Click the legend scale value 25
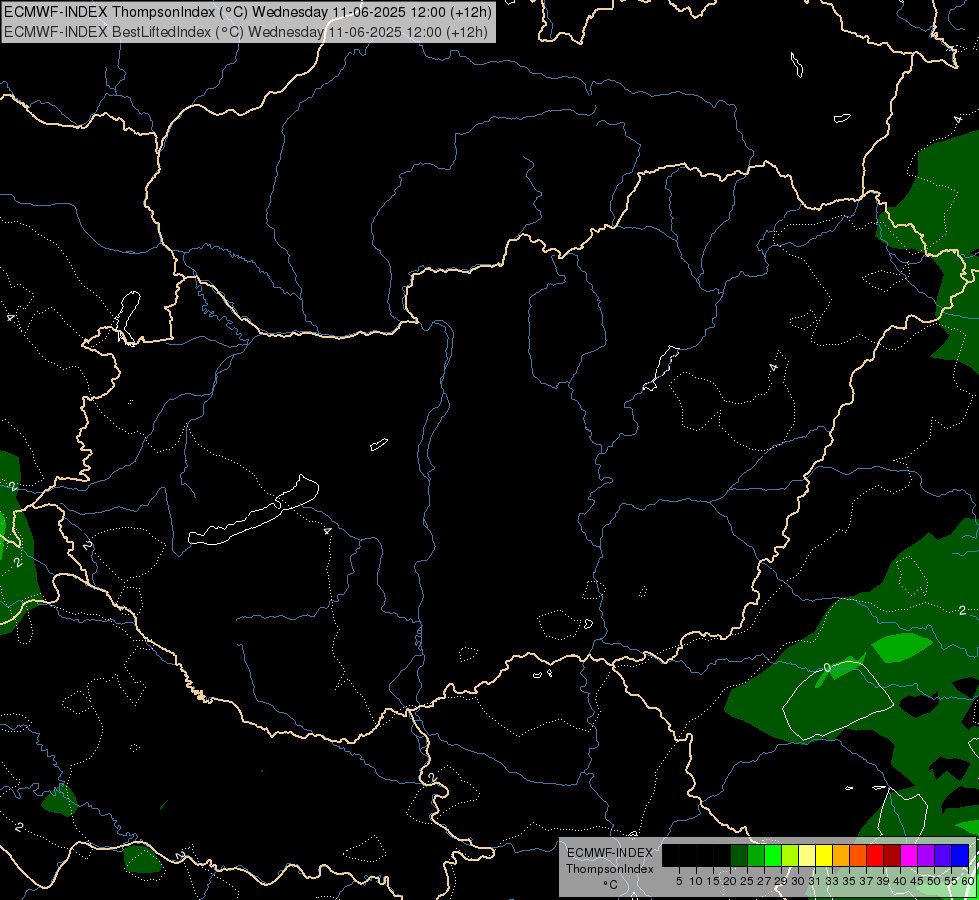Screen dimensions: 979x900 pos(747,881)
